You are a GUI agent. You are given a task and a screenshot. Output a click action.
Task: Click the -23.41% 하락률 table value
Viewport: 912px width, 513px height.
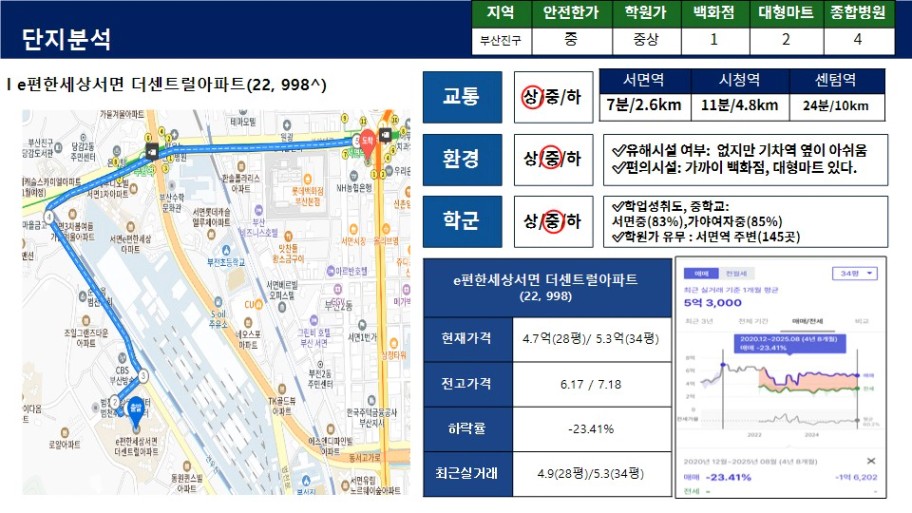coord(591,429)
